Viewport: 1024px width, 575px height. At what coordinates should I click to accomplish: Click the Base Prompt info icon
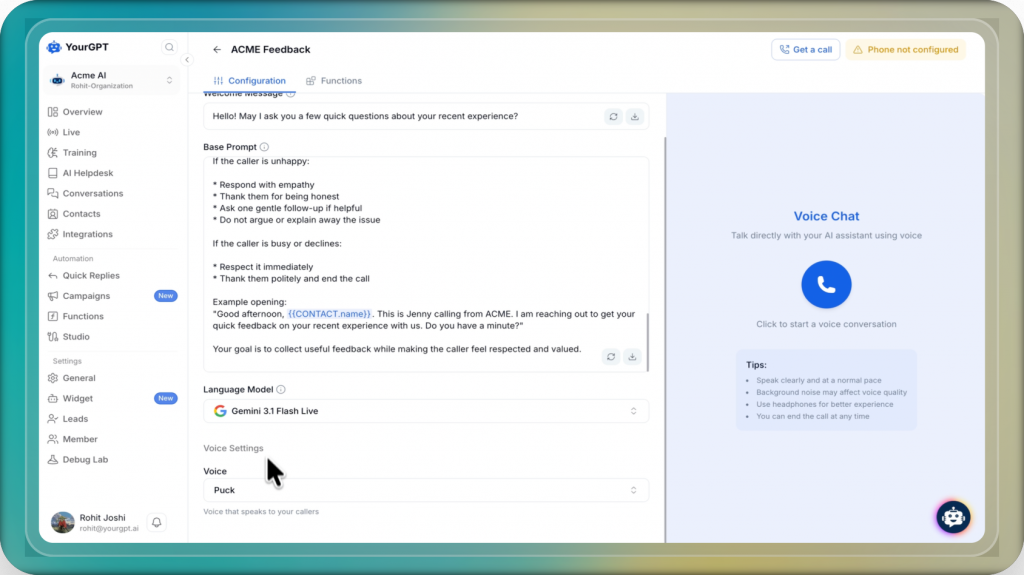coord(264,147)
